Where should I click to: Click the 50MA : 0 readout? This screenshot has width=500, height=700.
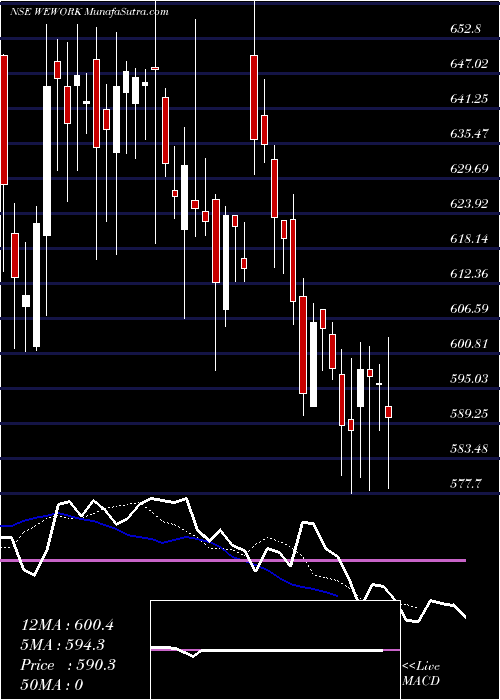click(x=53, y=685)
